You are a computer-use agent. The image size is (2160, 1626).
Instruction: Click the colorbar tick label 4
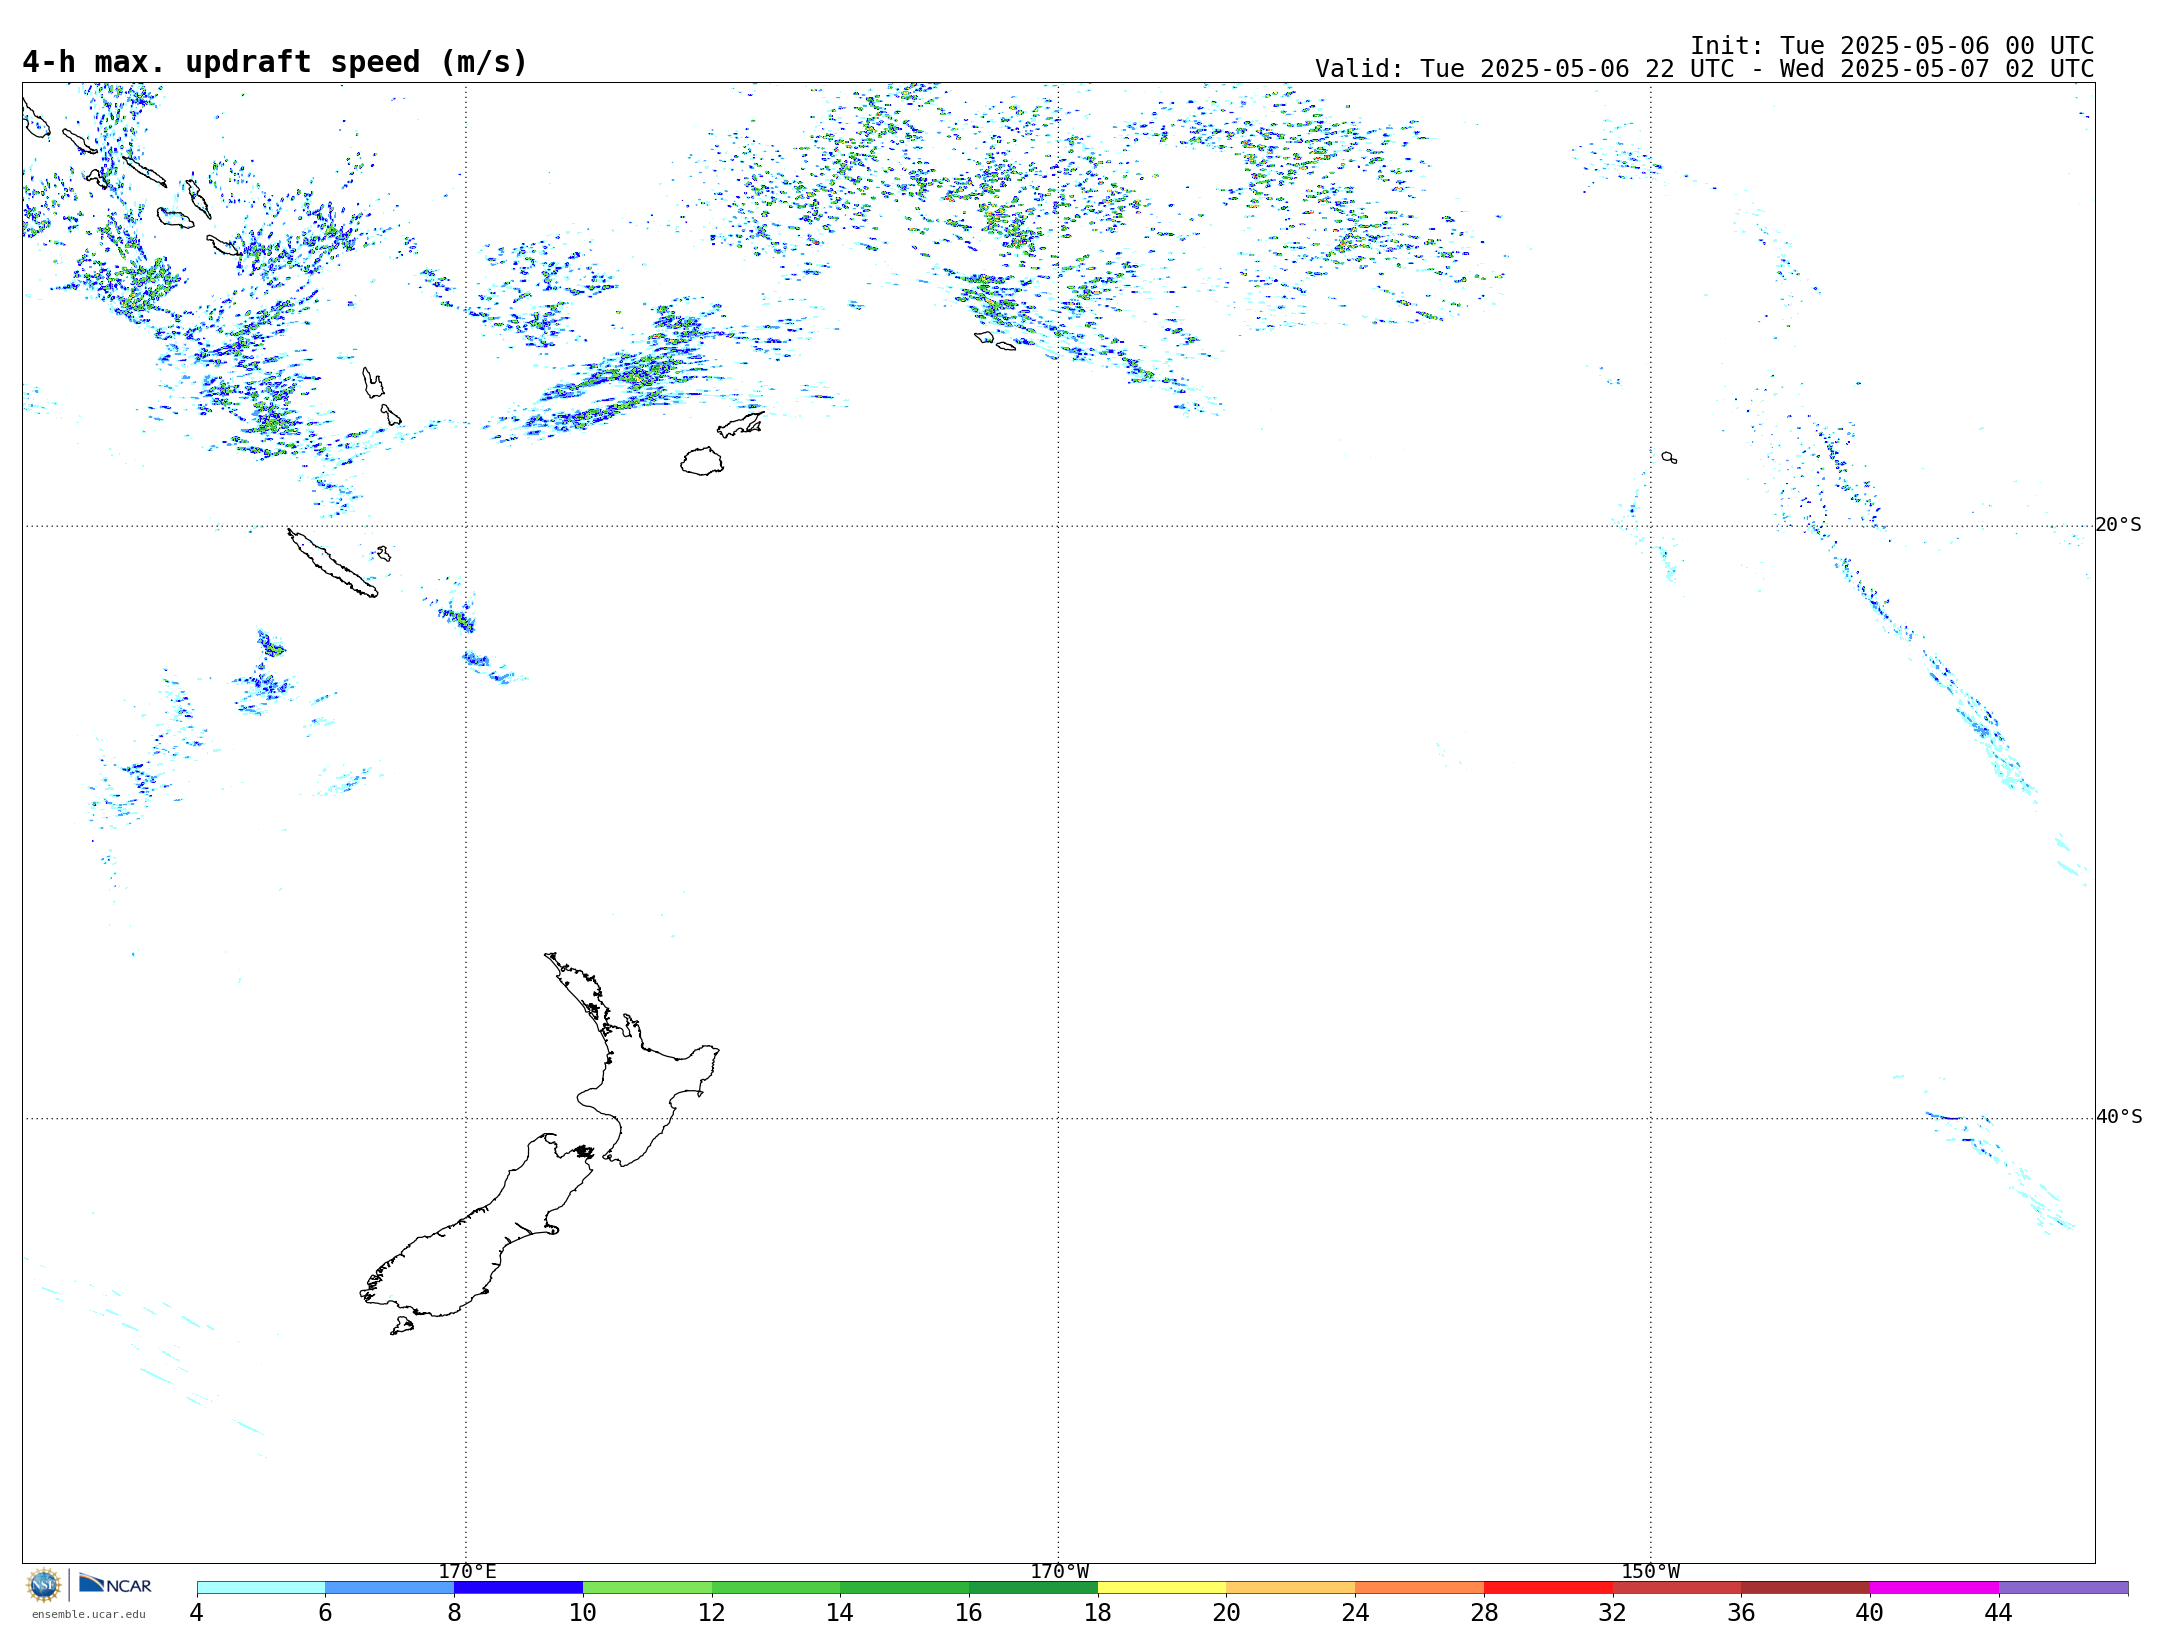[196, 1613]
